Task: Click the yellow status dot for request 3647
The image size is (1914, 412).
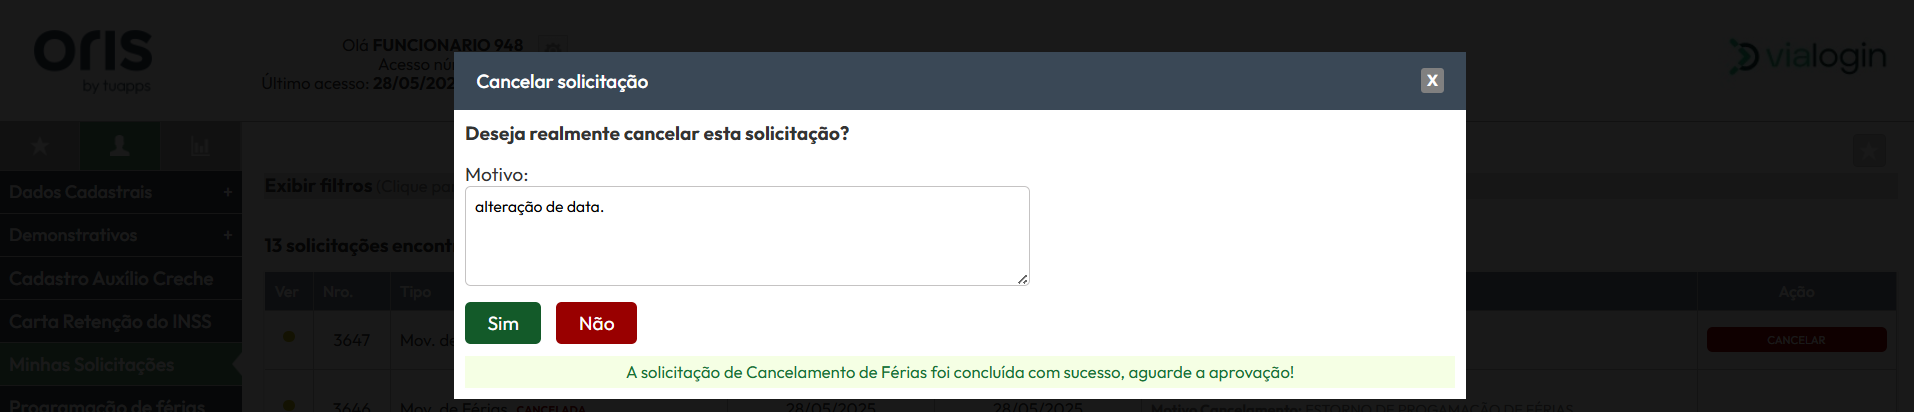Action: pyautogui.click(x=289, y=337)
